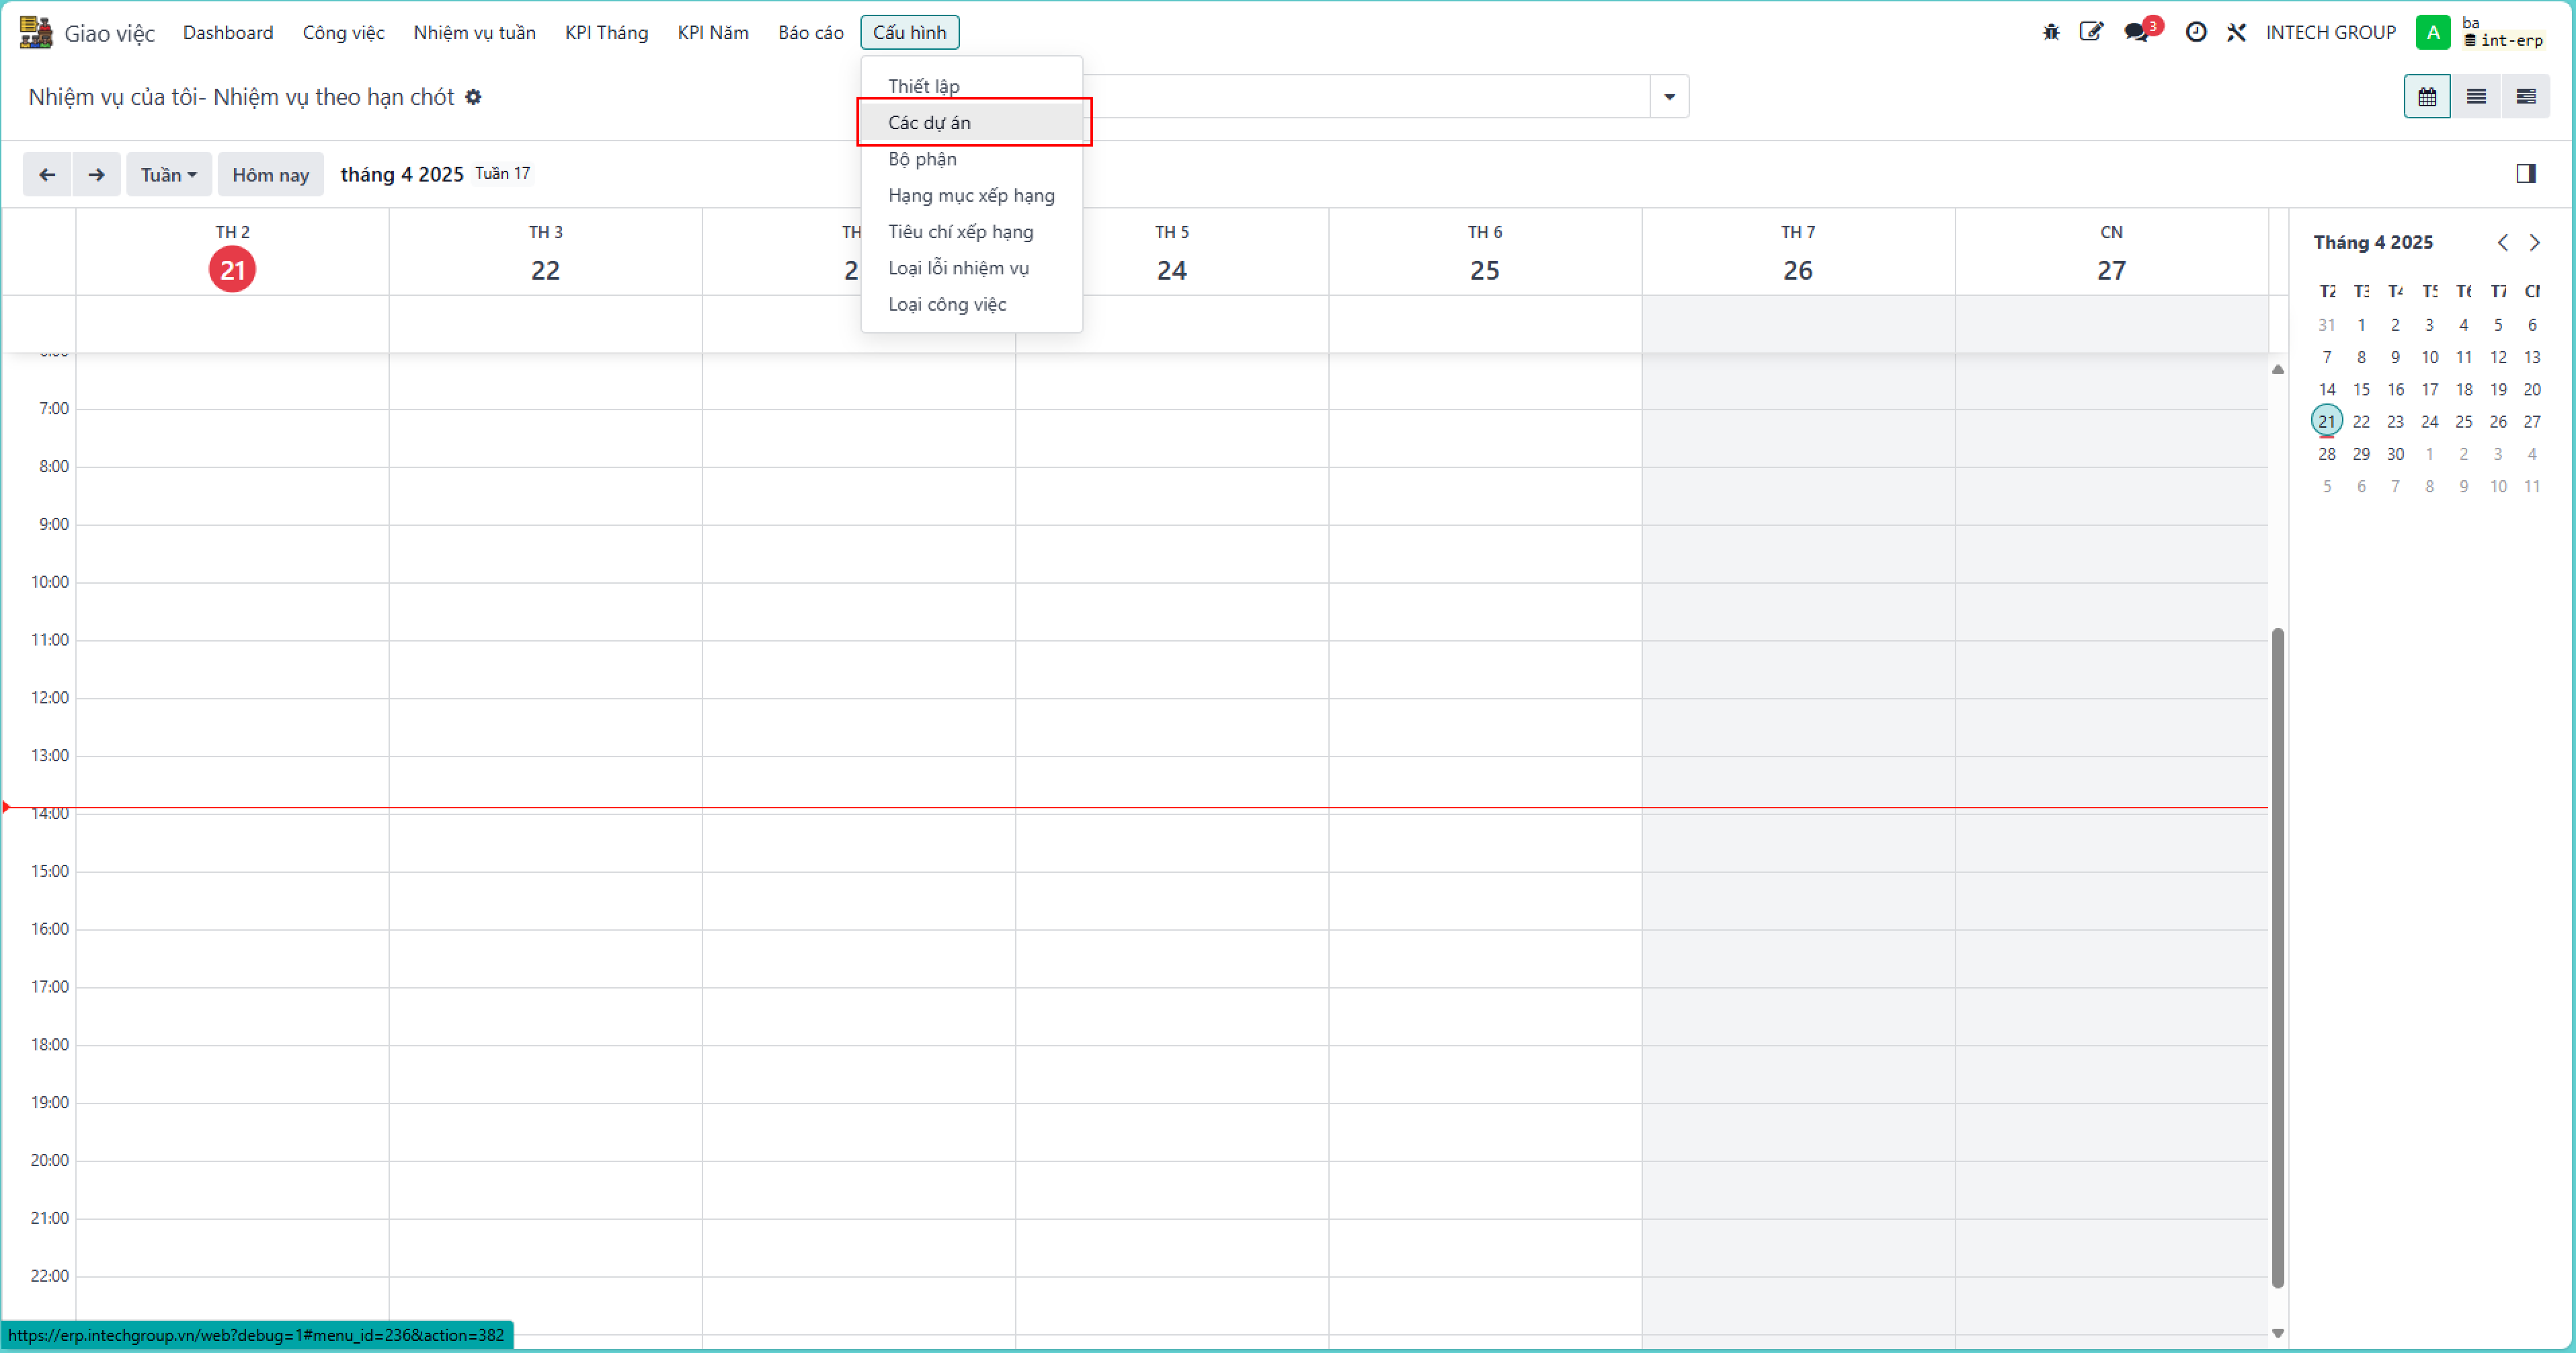Image resolution: width=2576 pixels, height=1353 pixels.
Task: Click the gear icon beside the view title
Action: click(x=474, y=97)
